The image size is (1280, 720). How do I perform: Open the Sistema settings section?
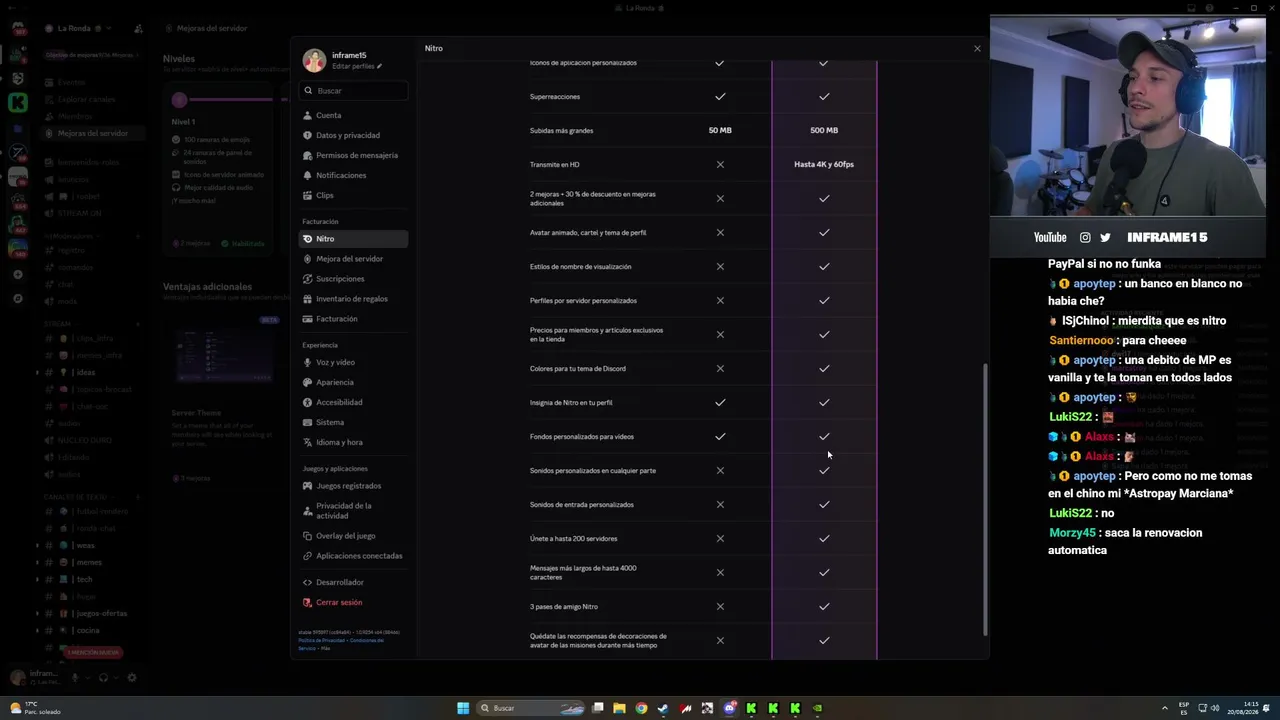[353, 422]
